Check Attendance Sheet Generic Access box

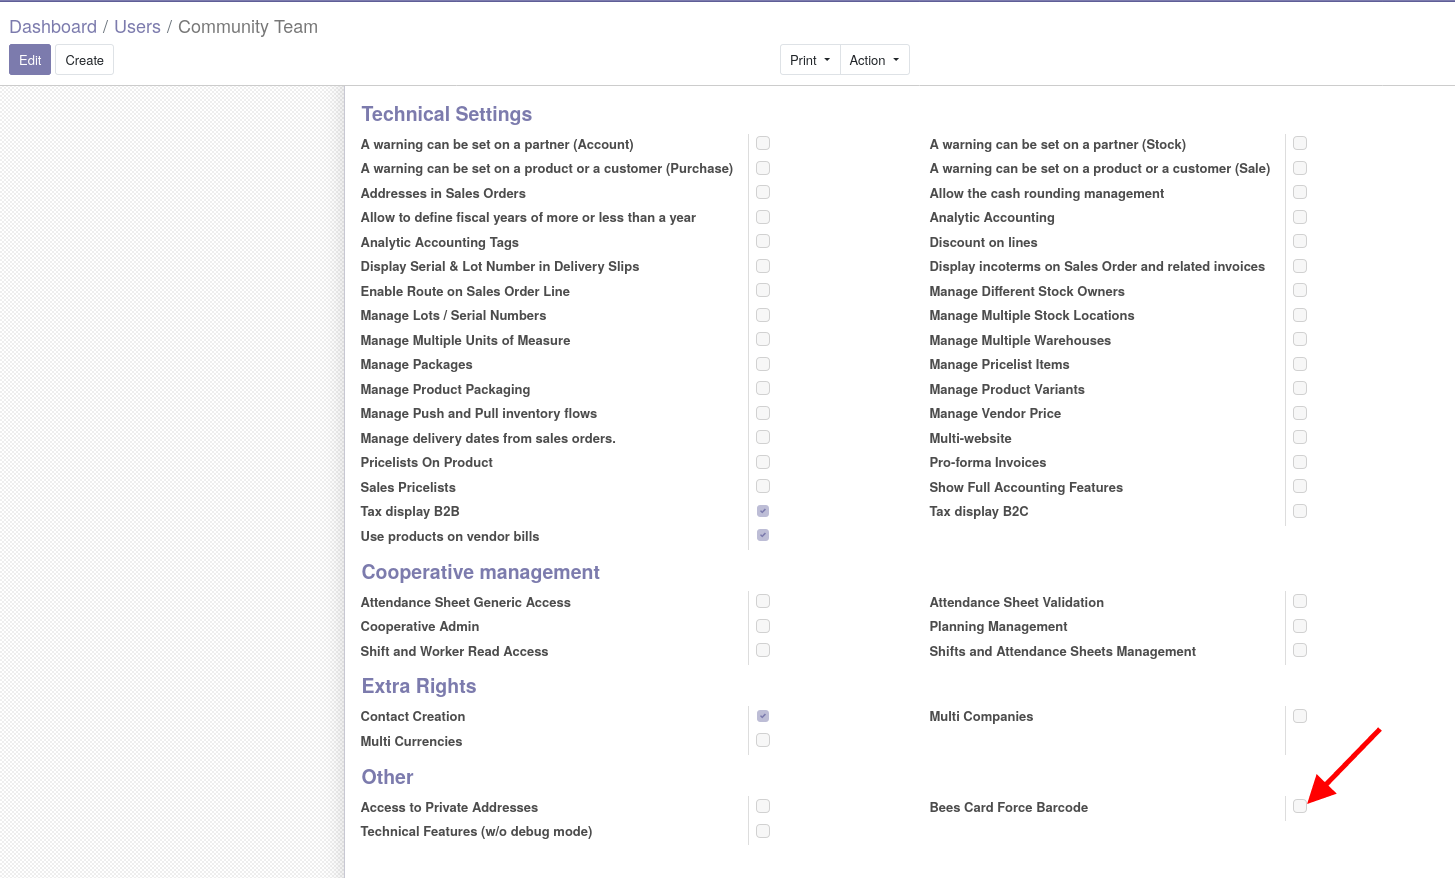[763, 601]
